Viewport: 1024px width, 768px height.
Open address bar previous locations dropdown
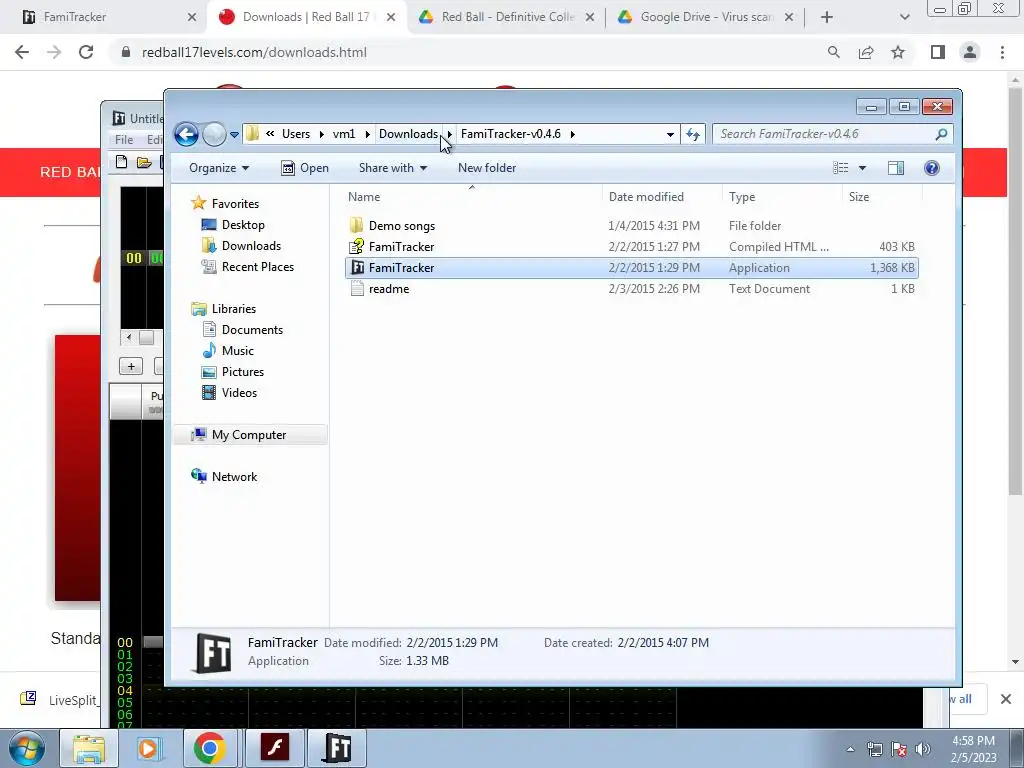670,135
